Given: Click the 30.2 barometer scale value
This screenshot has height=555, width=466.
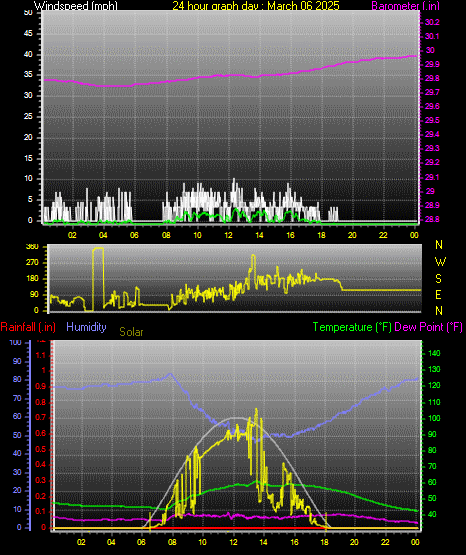Looking at the screenshot, I should (x=432, y=22).
